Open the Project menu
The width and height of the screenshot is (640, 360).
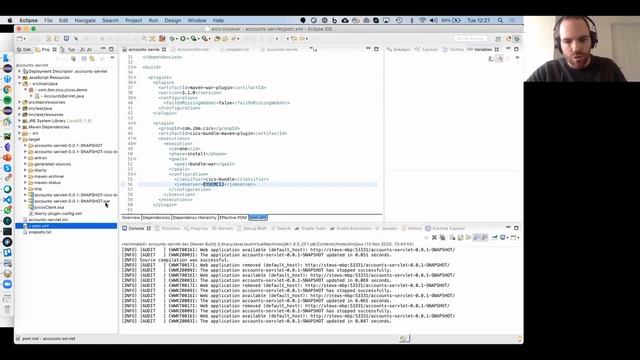pos(133,20)
